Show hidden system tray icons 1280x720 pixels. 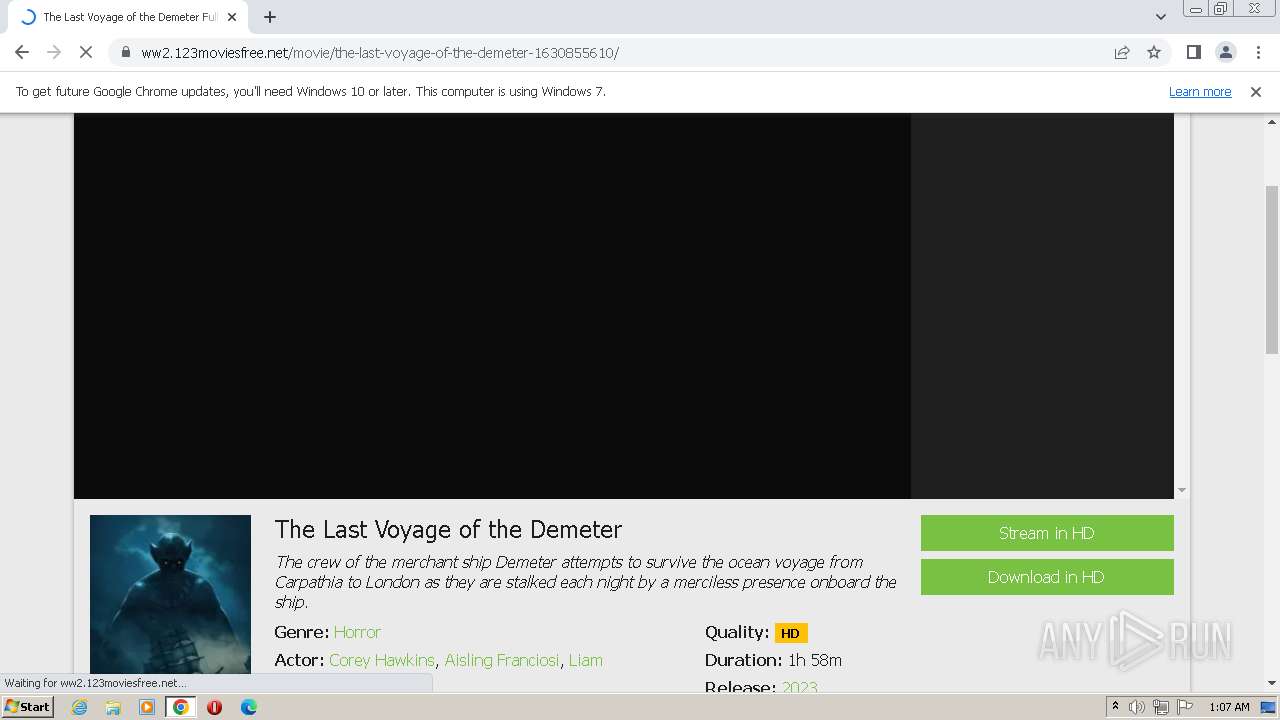coord(1115,706)
